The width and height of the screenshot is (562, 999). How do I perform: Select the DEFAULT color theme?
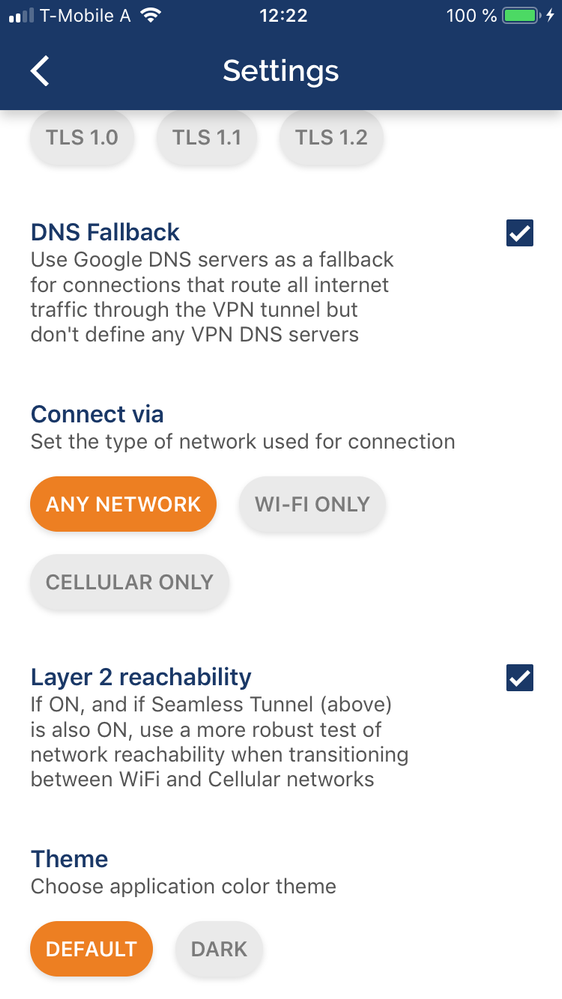[x=92, y=949]
